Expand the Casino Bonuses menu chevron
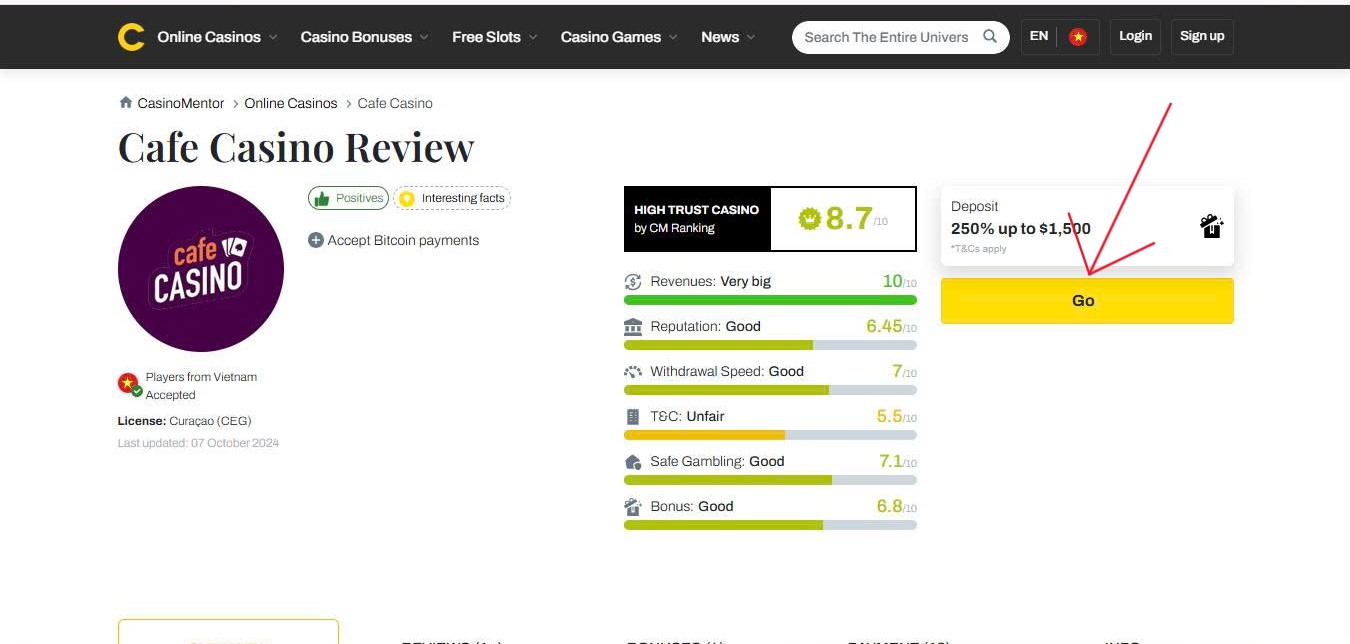 pyautogui.click(x=424, y=37)
